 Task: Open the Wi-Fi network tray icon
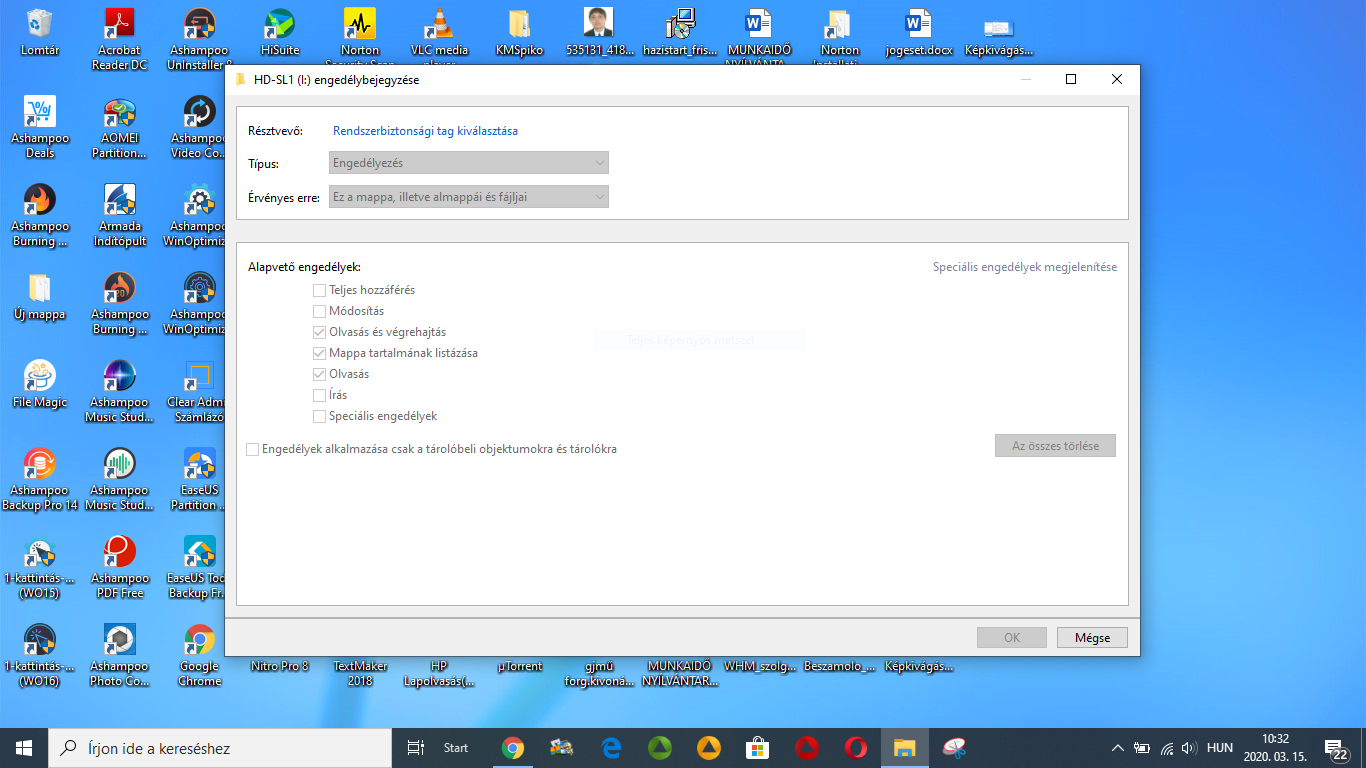point(1166,747)
